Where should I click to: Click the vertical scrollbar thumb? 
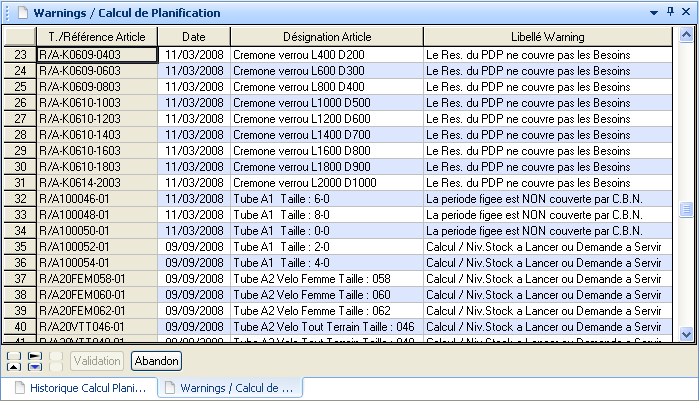686,210
